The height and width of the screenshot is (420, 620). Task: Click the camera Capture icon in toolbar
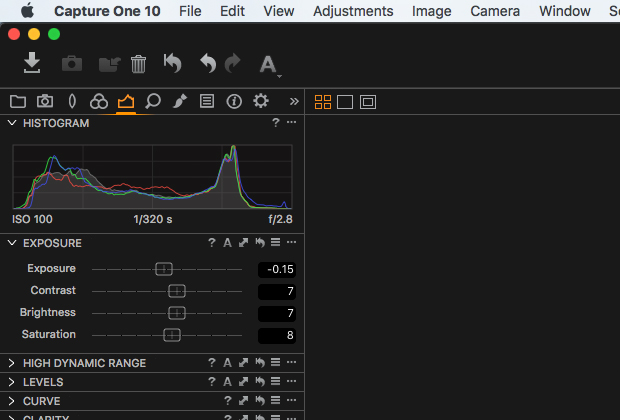pos(72,63)
